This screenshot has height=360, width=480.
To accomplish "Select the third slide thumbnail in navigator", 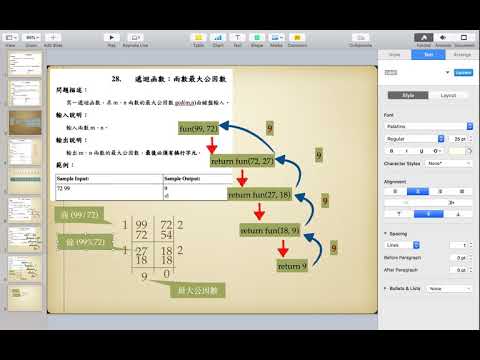I will (25, 123).
